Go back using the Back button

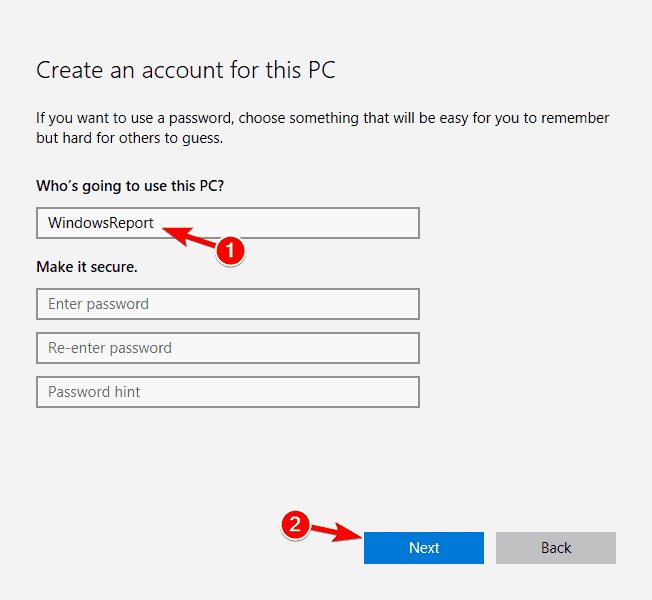[x=556, y=548]
